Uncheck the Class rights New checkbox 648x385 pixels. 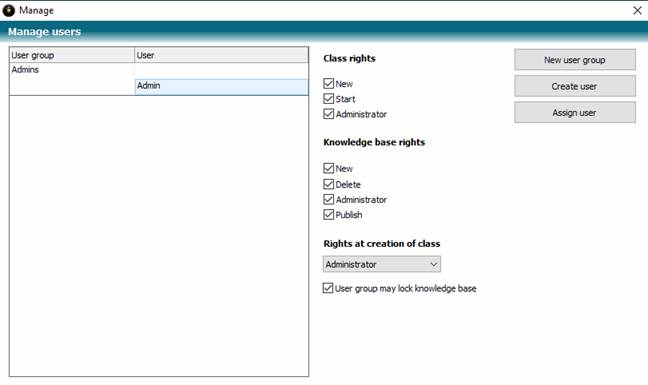click(329, 84)
